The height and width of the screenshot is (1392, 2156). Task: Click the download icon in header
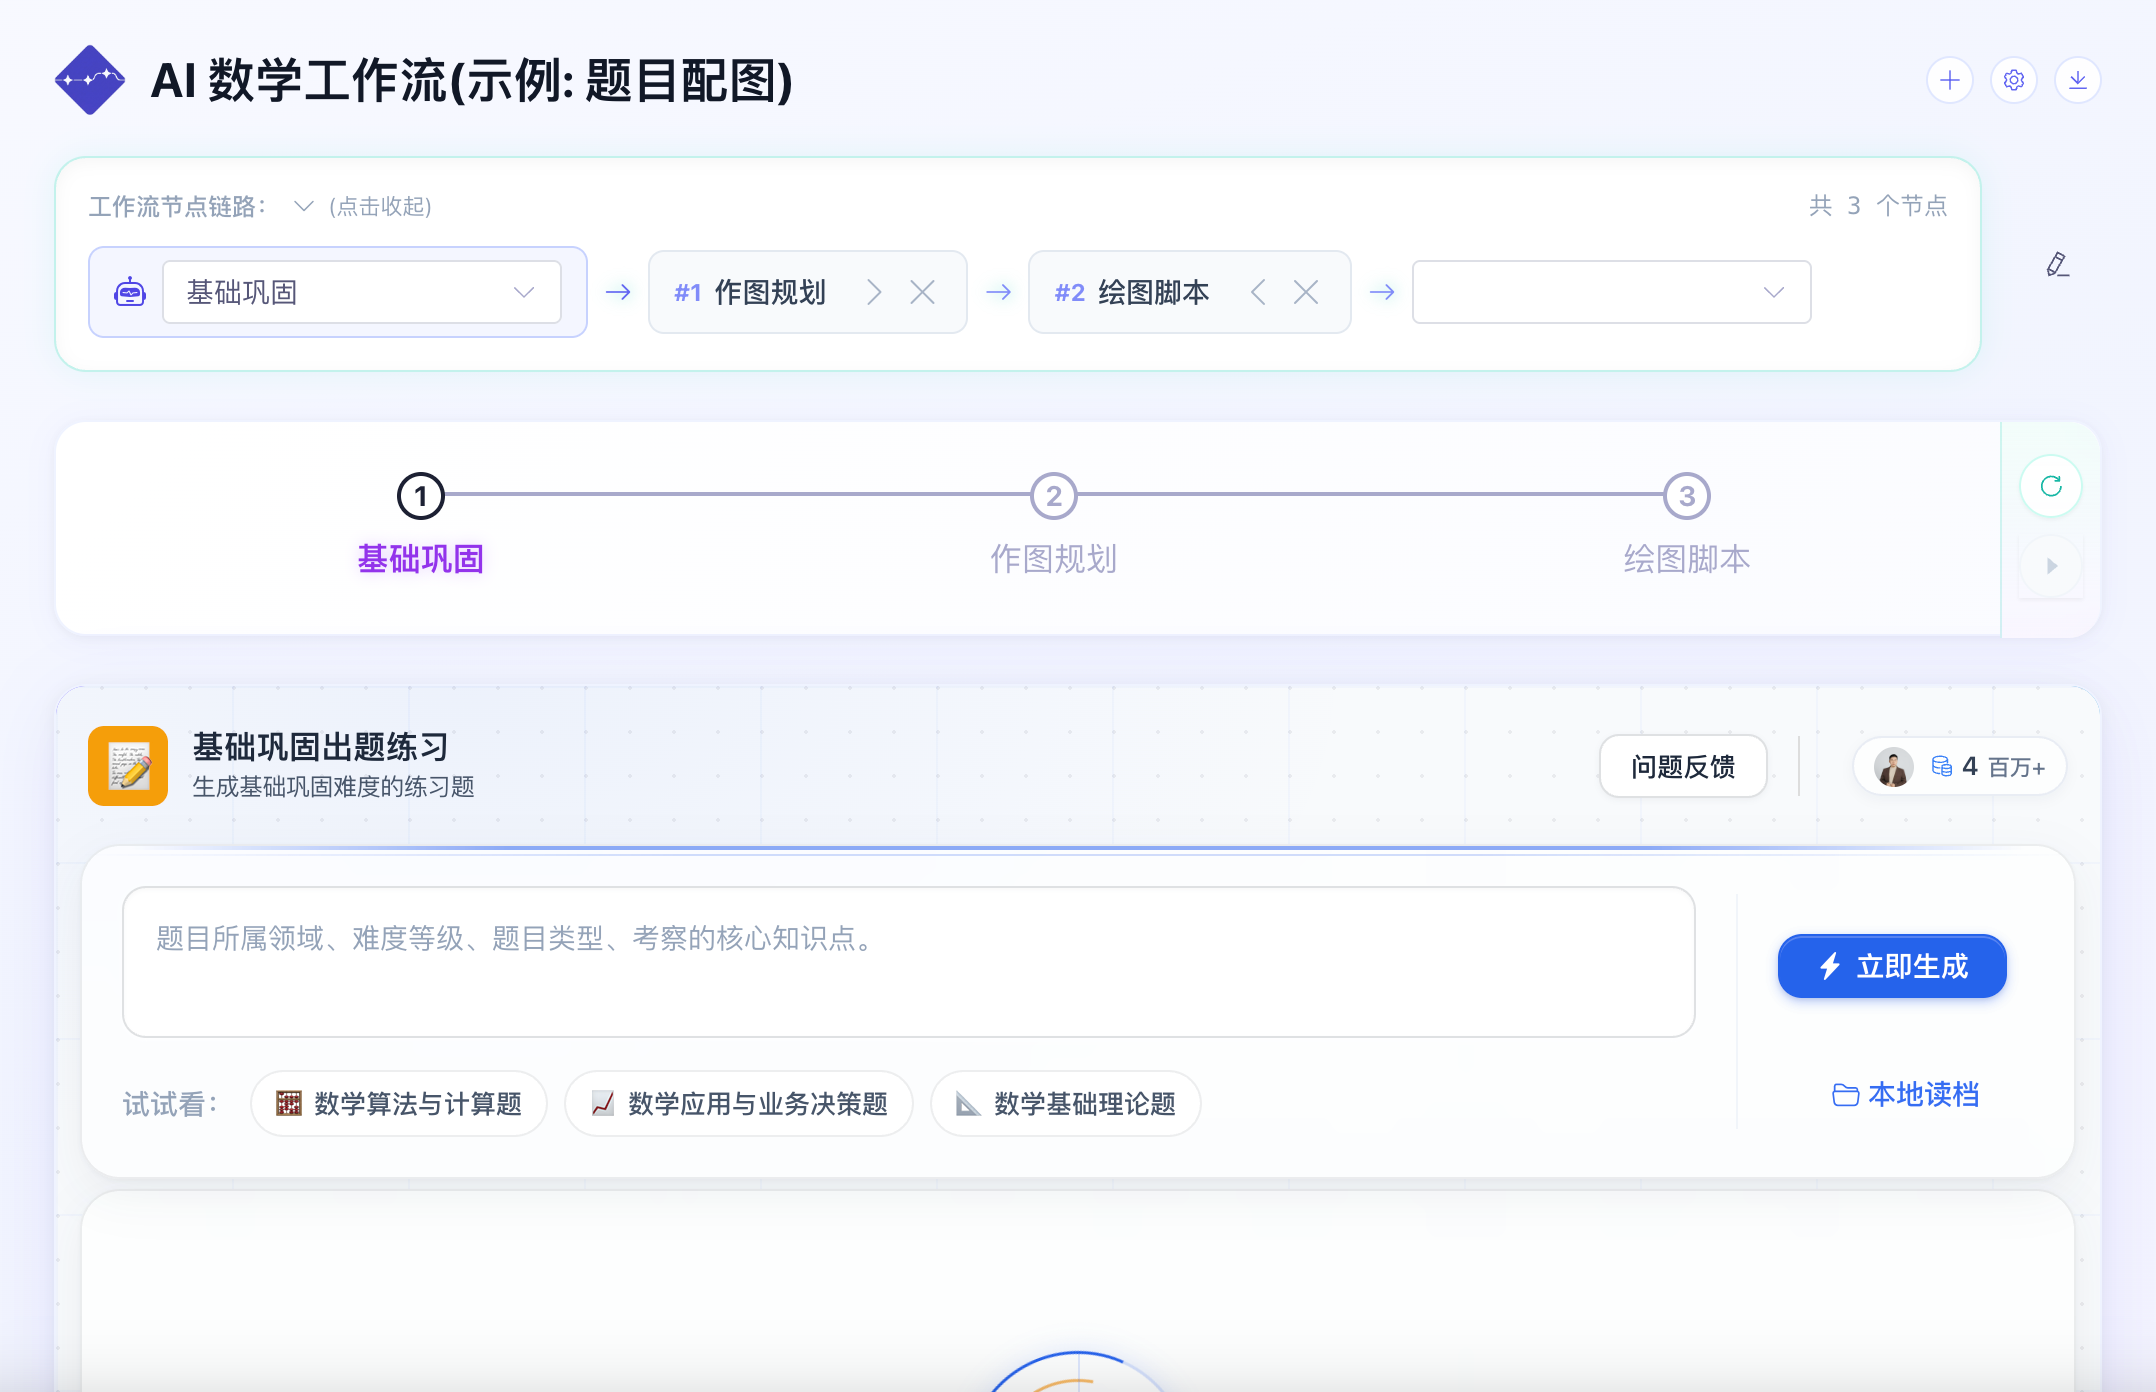(x=2077, y=80)
